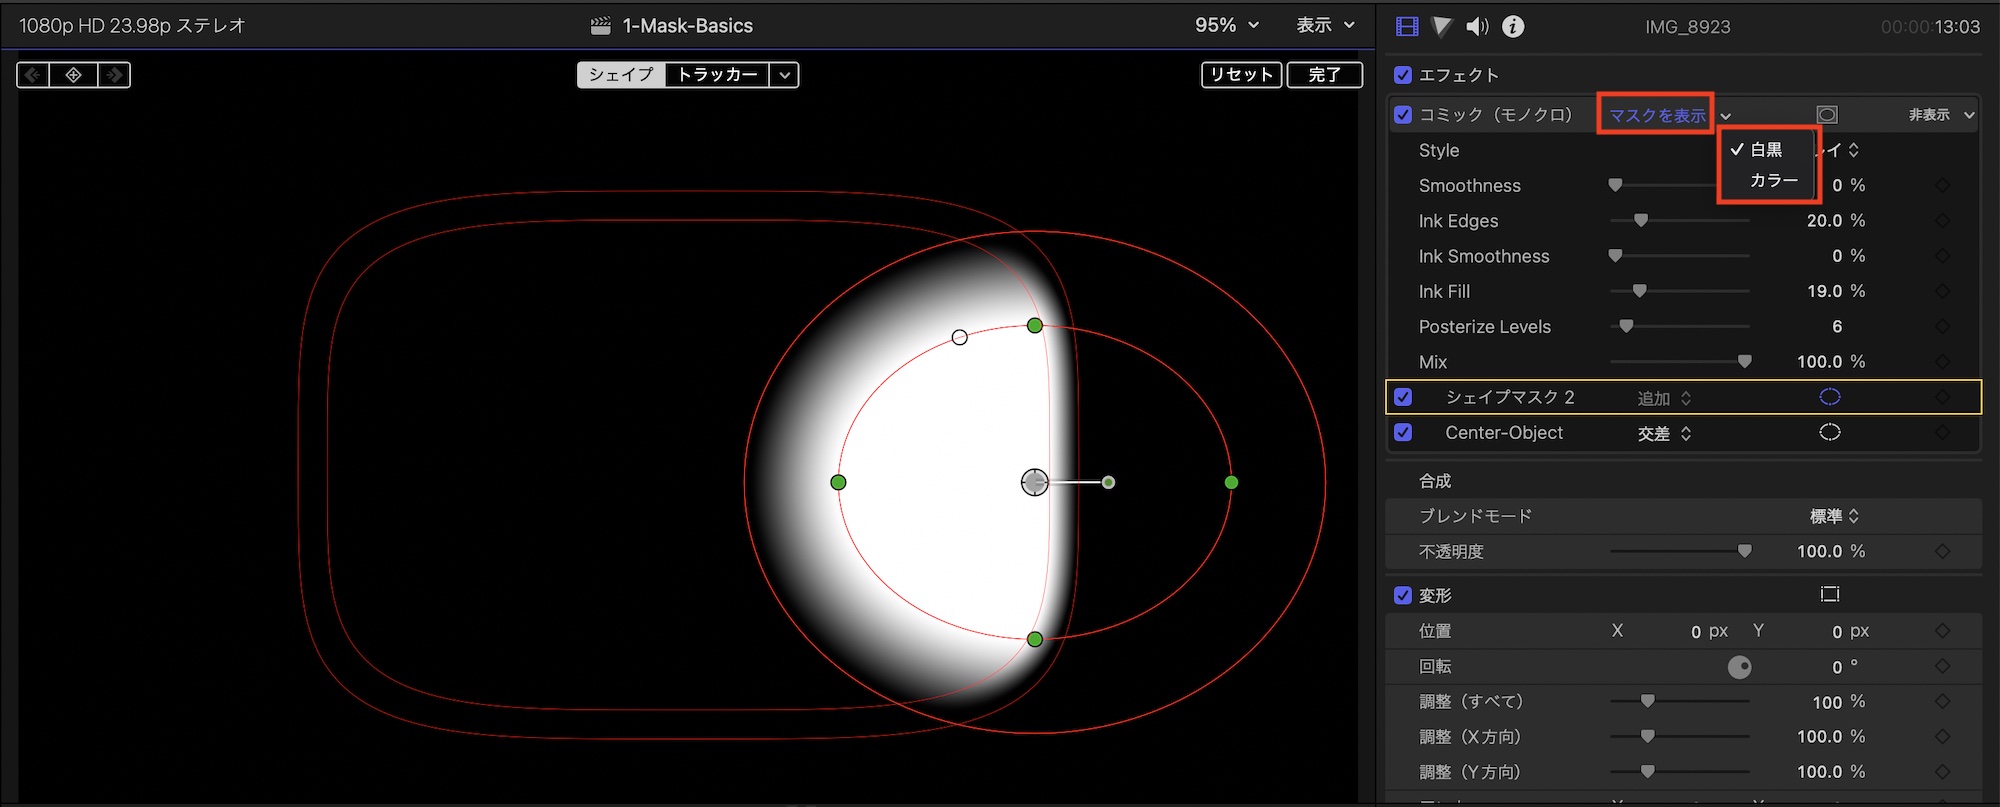Click the 不透明度 opacity slider handle
Image resolution: width=2000 pixels, height=807 pixels.
pyautogui.click(x=1744, y=551)
